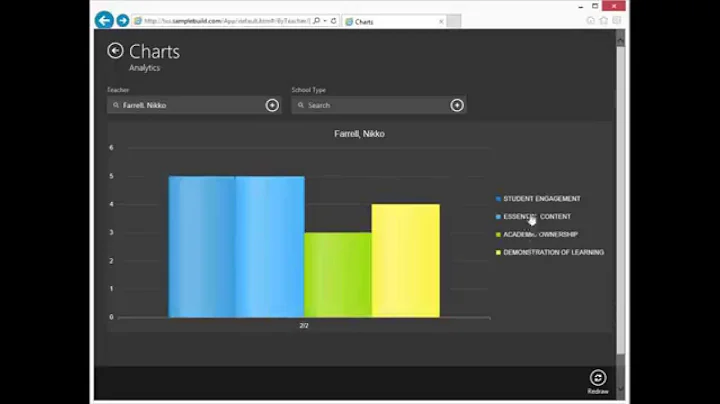Click the Charts page heading
The image size is (720, 404).
(x=154, y=51)
